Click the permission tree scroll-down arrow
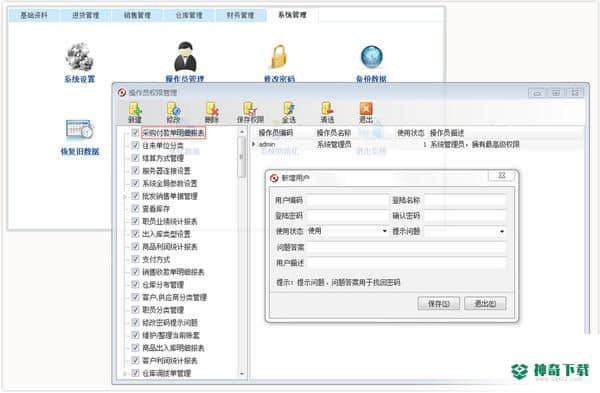600x393 pixels. (242, 374)
